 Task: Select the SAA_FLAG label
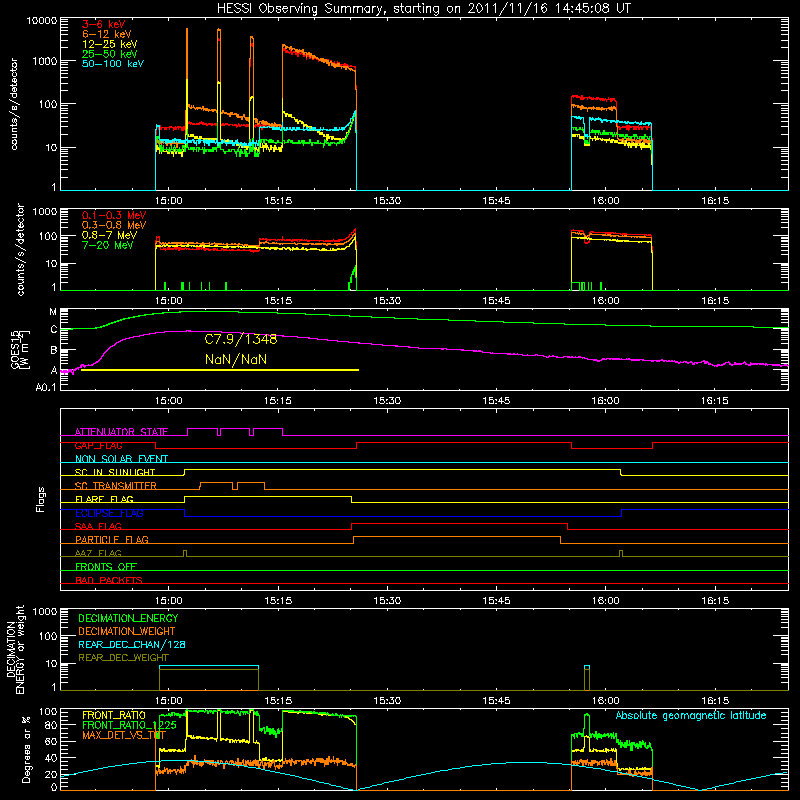[98, 526]
